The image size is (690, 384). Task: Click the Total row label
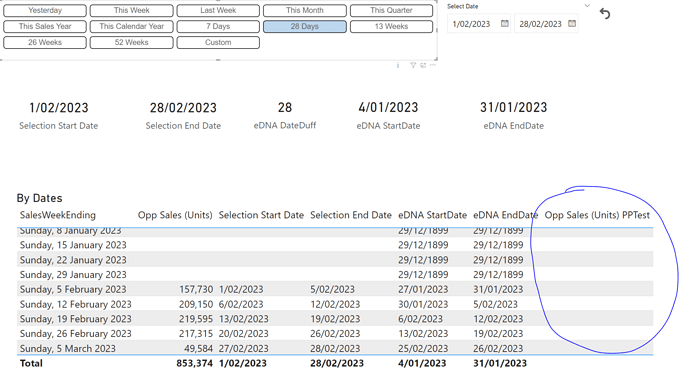point(31,363)
